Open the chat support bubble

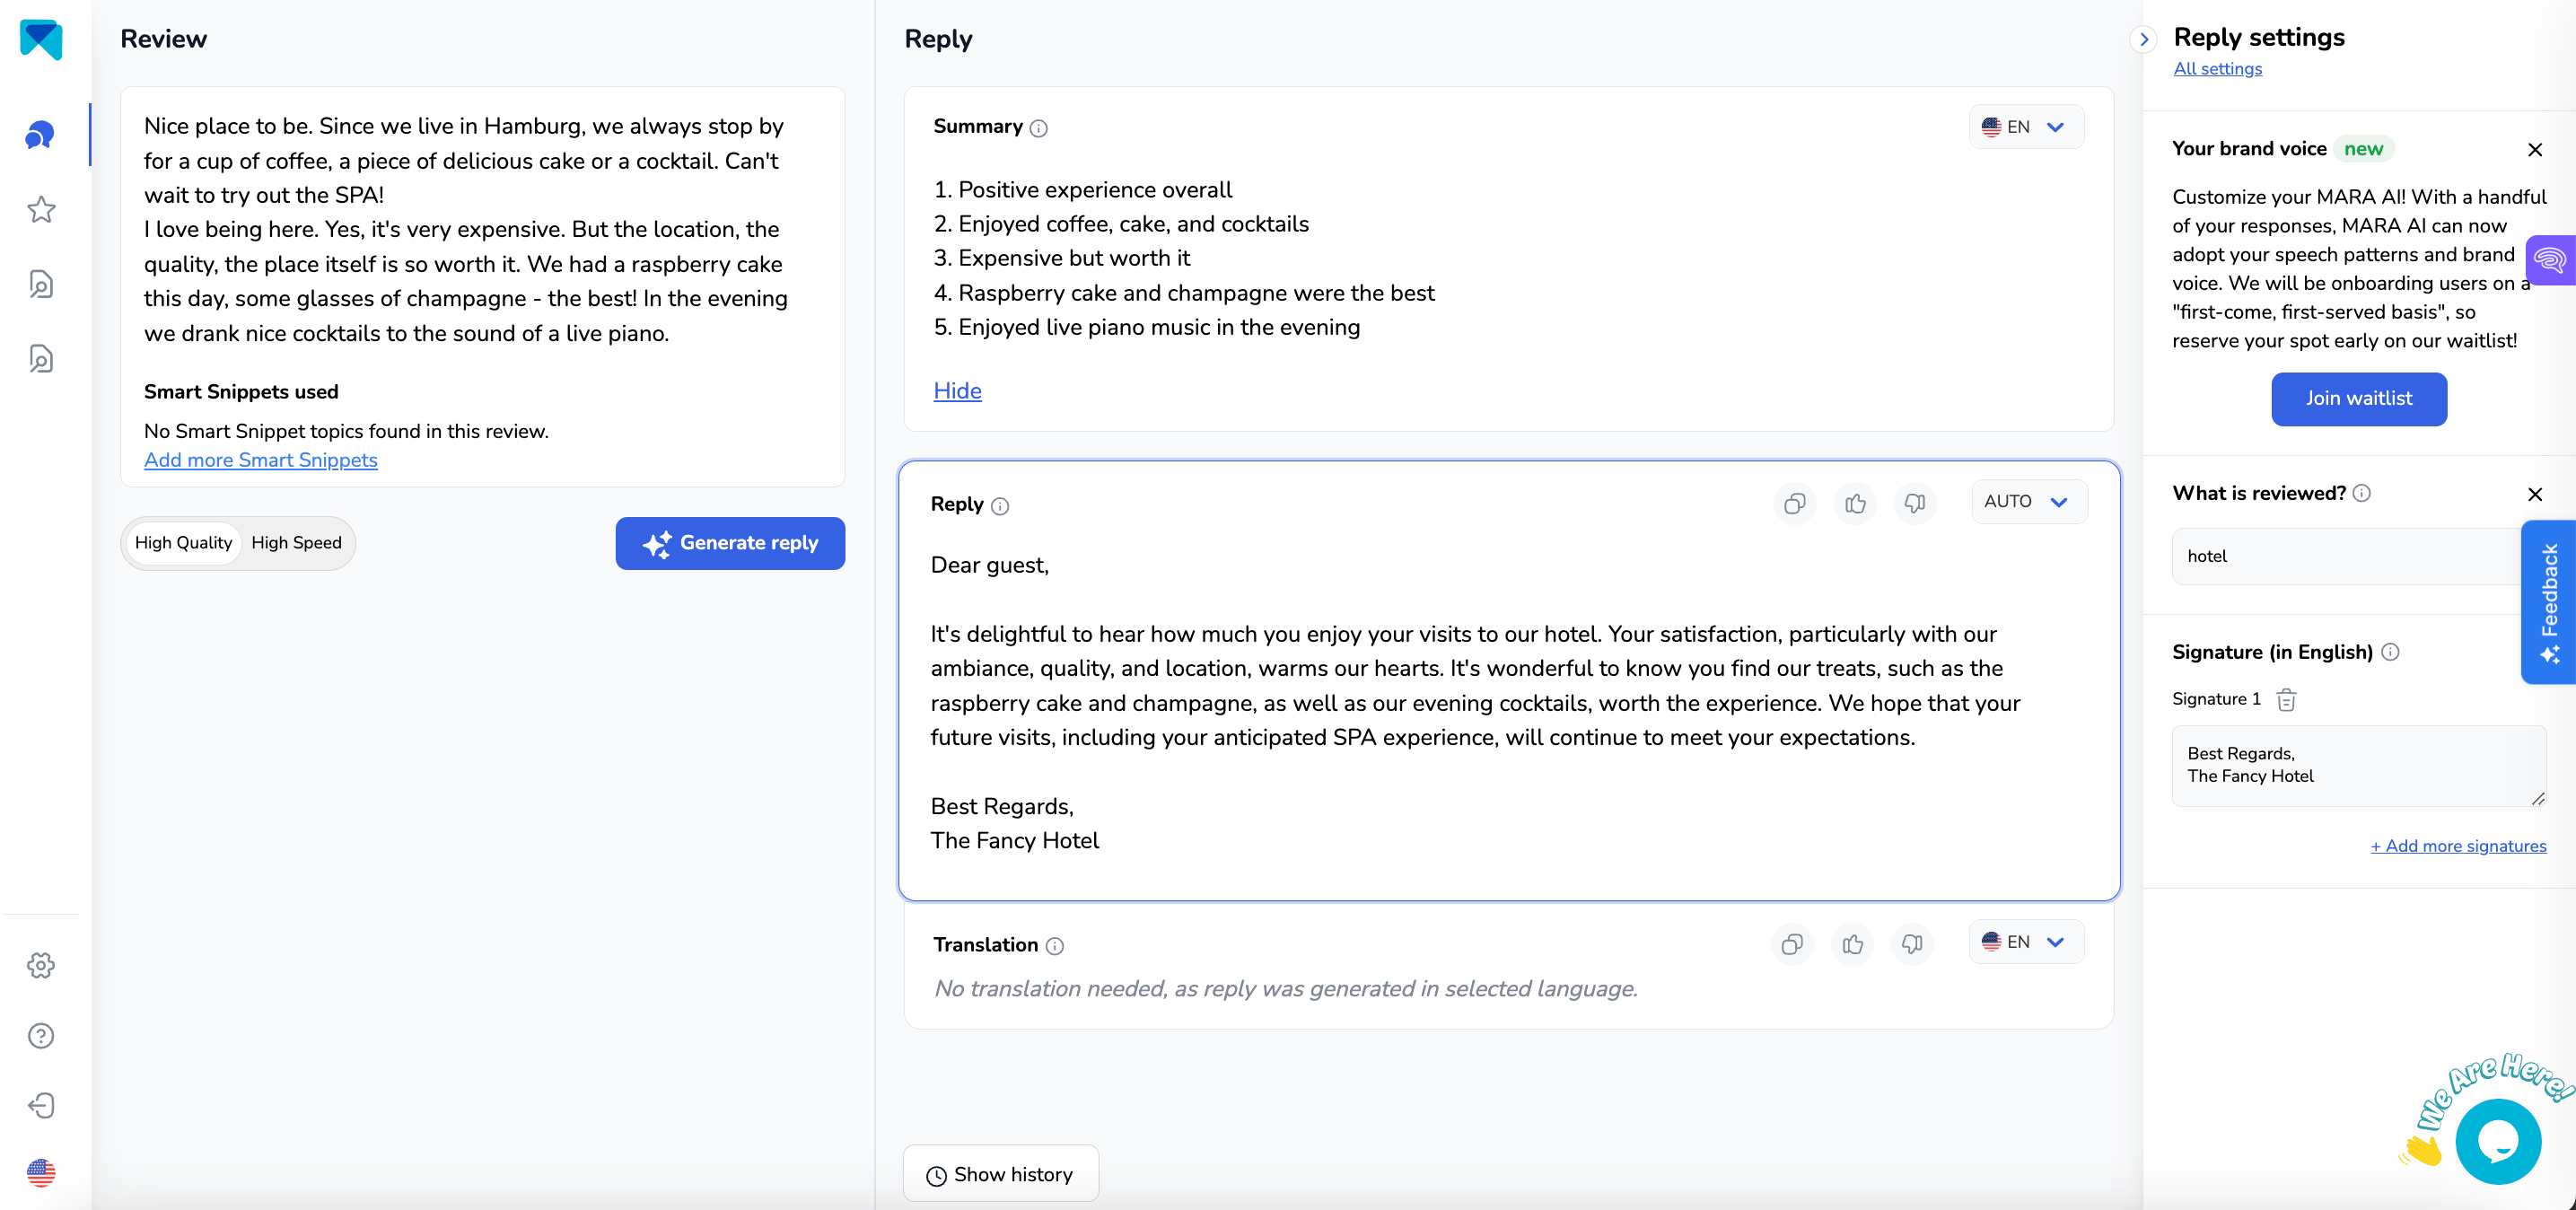click(2498, 1141)
